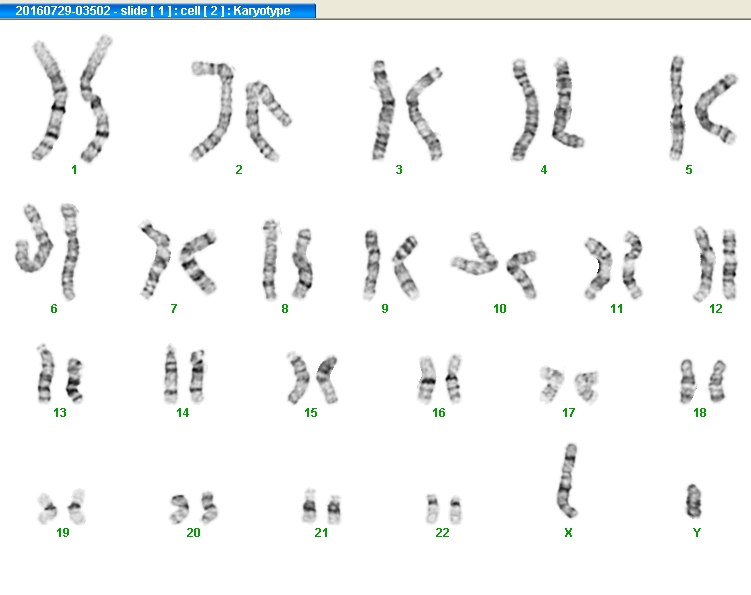Click the green label '17'

(x=569, y=412)
